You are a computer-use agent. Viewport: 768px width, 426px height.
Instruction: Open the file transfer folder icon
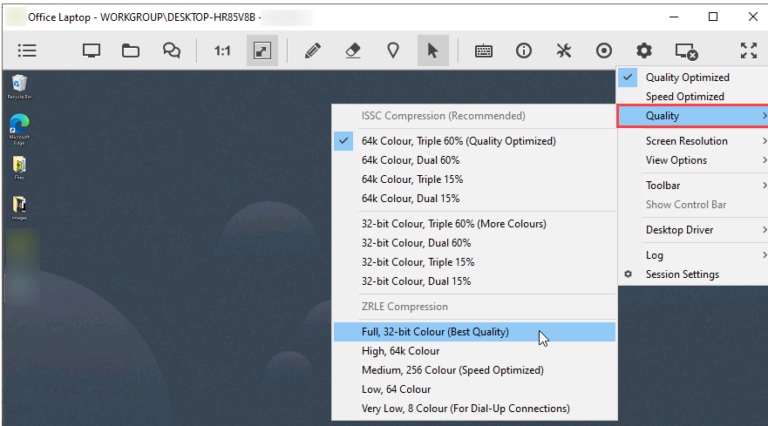click(x=131, y=50)
